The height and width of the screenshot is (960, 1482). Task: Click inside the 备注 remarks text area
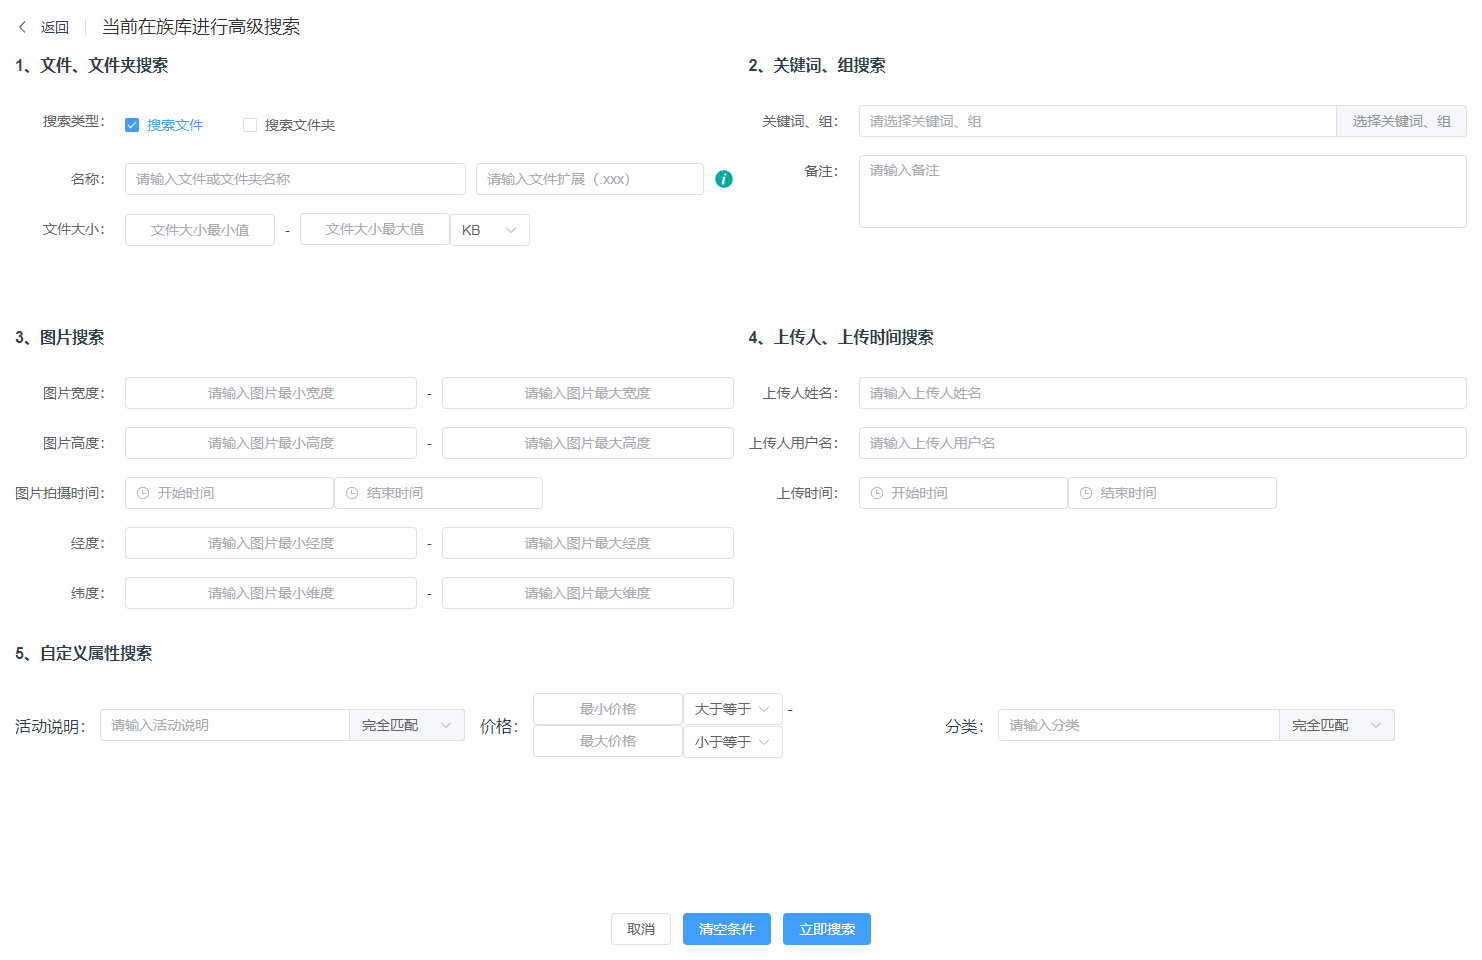click(1160, 191)
